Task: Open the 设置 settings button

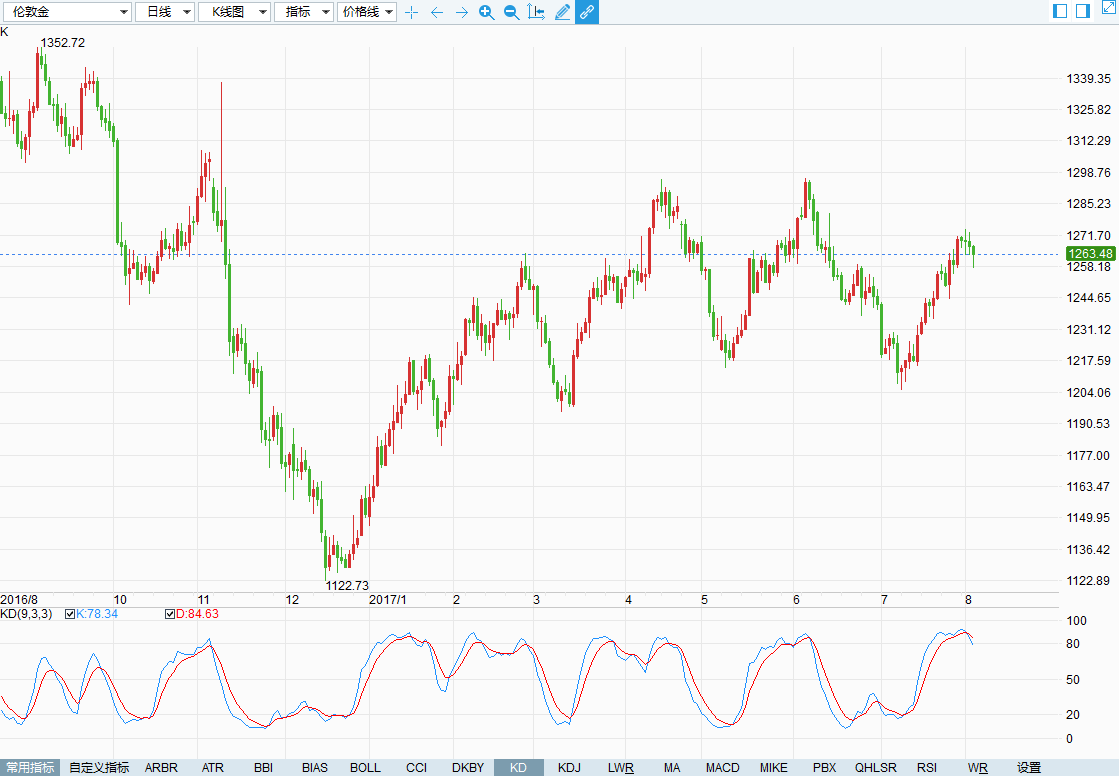Action: (x=1028, y=767)
